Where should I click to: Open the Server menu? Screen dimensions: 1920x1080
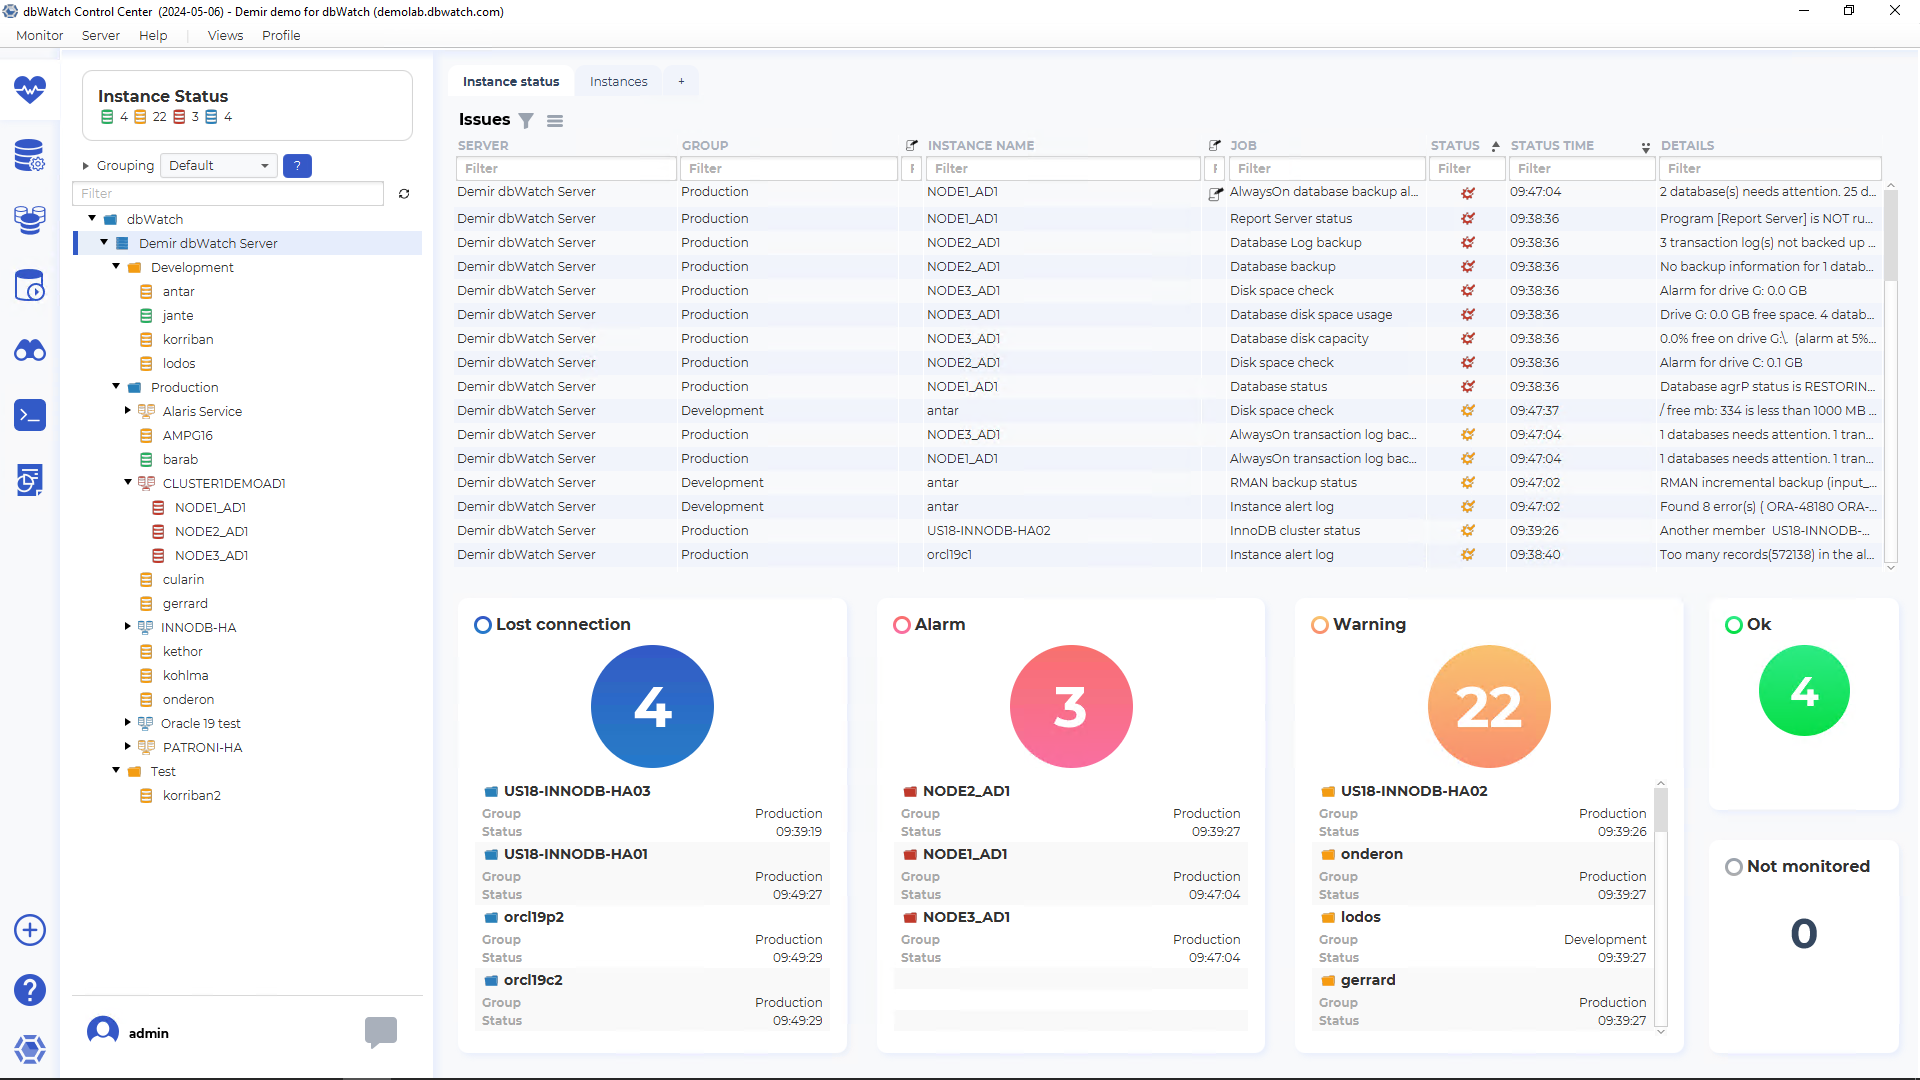click(100, 35)
